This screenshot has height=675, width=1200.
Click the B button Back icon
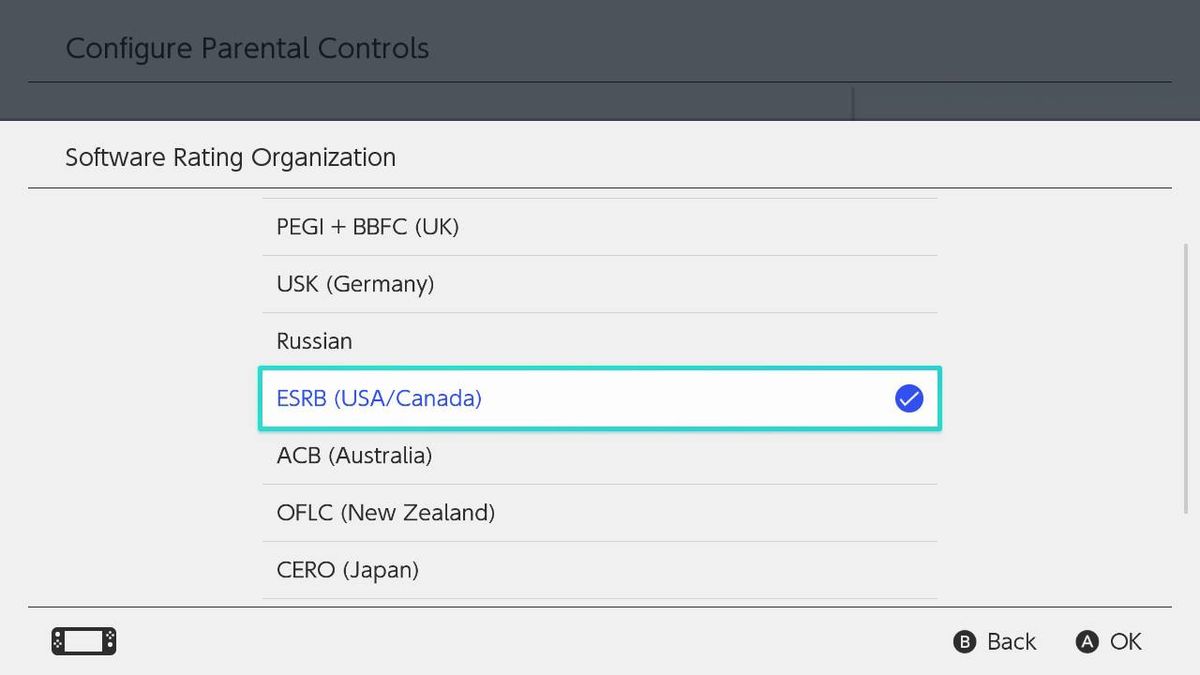point(963,642)
